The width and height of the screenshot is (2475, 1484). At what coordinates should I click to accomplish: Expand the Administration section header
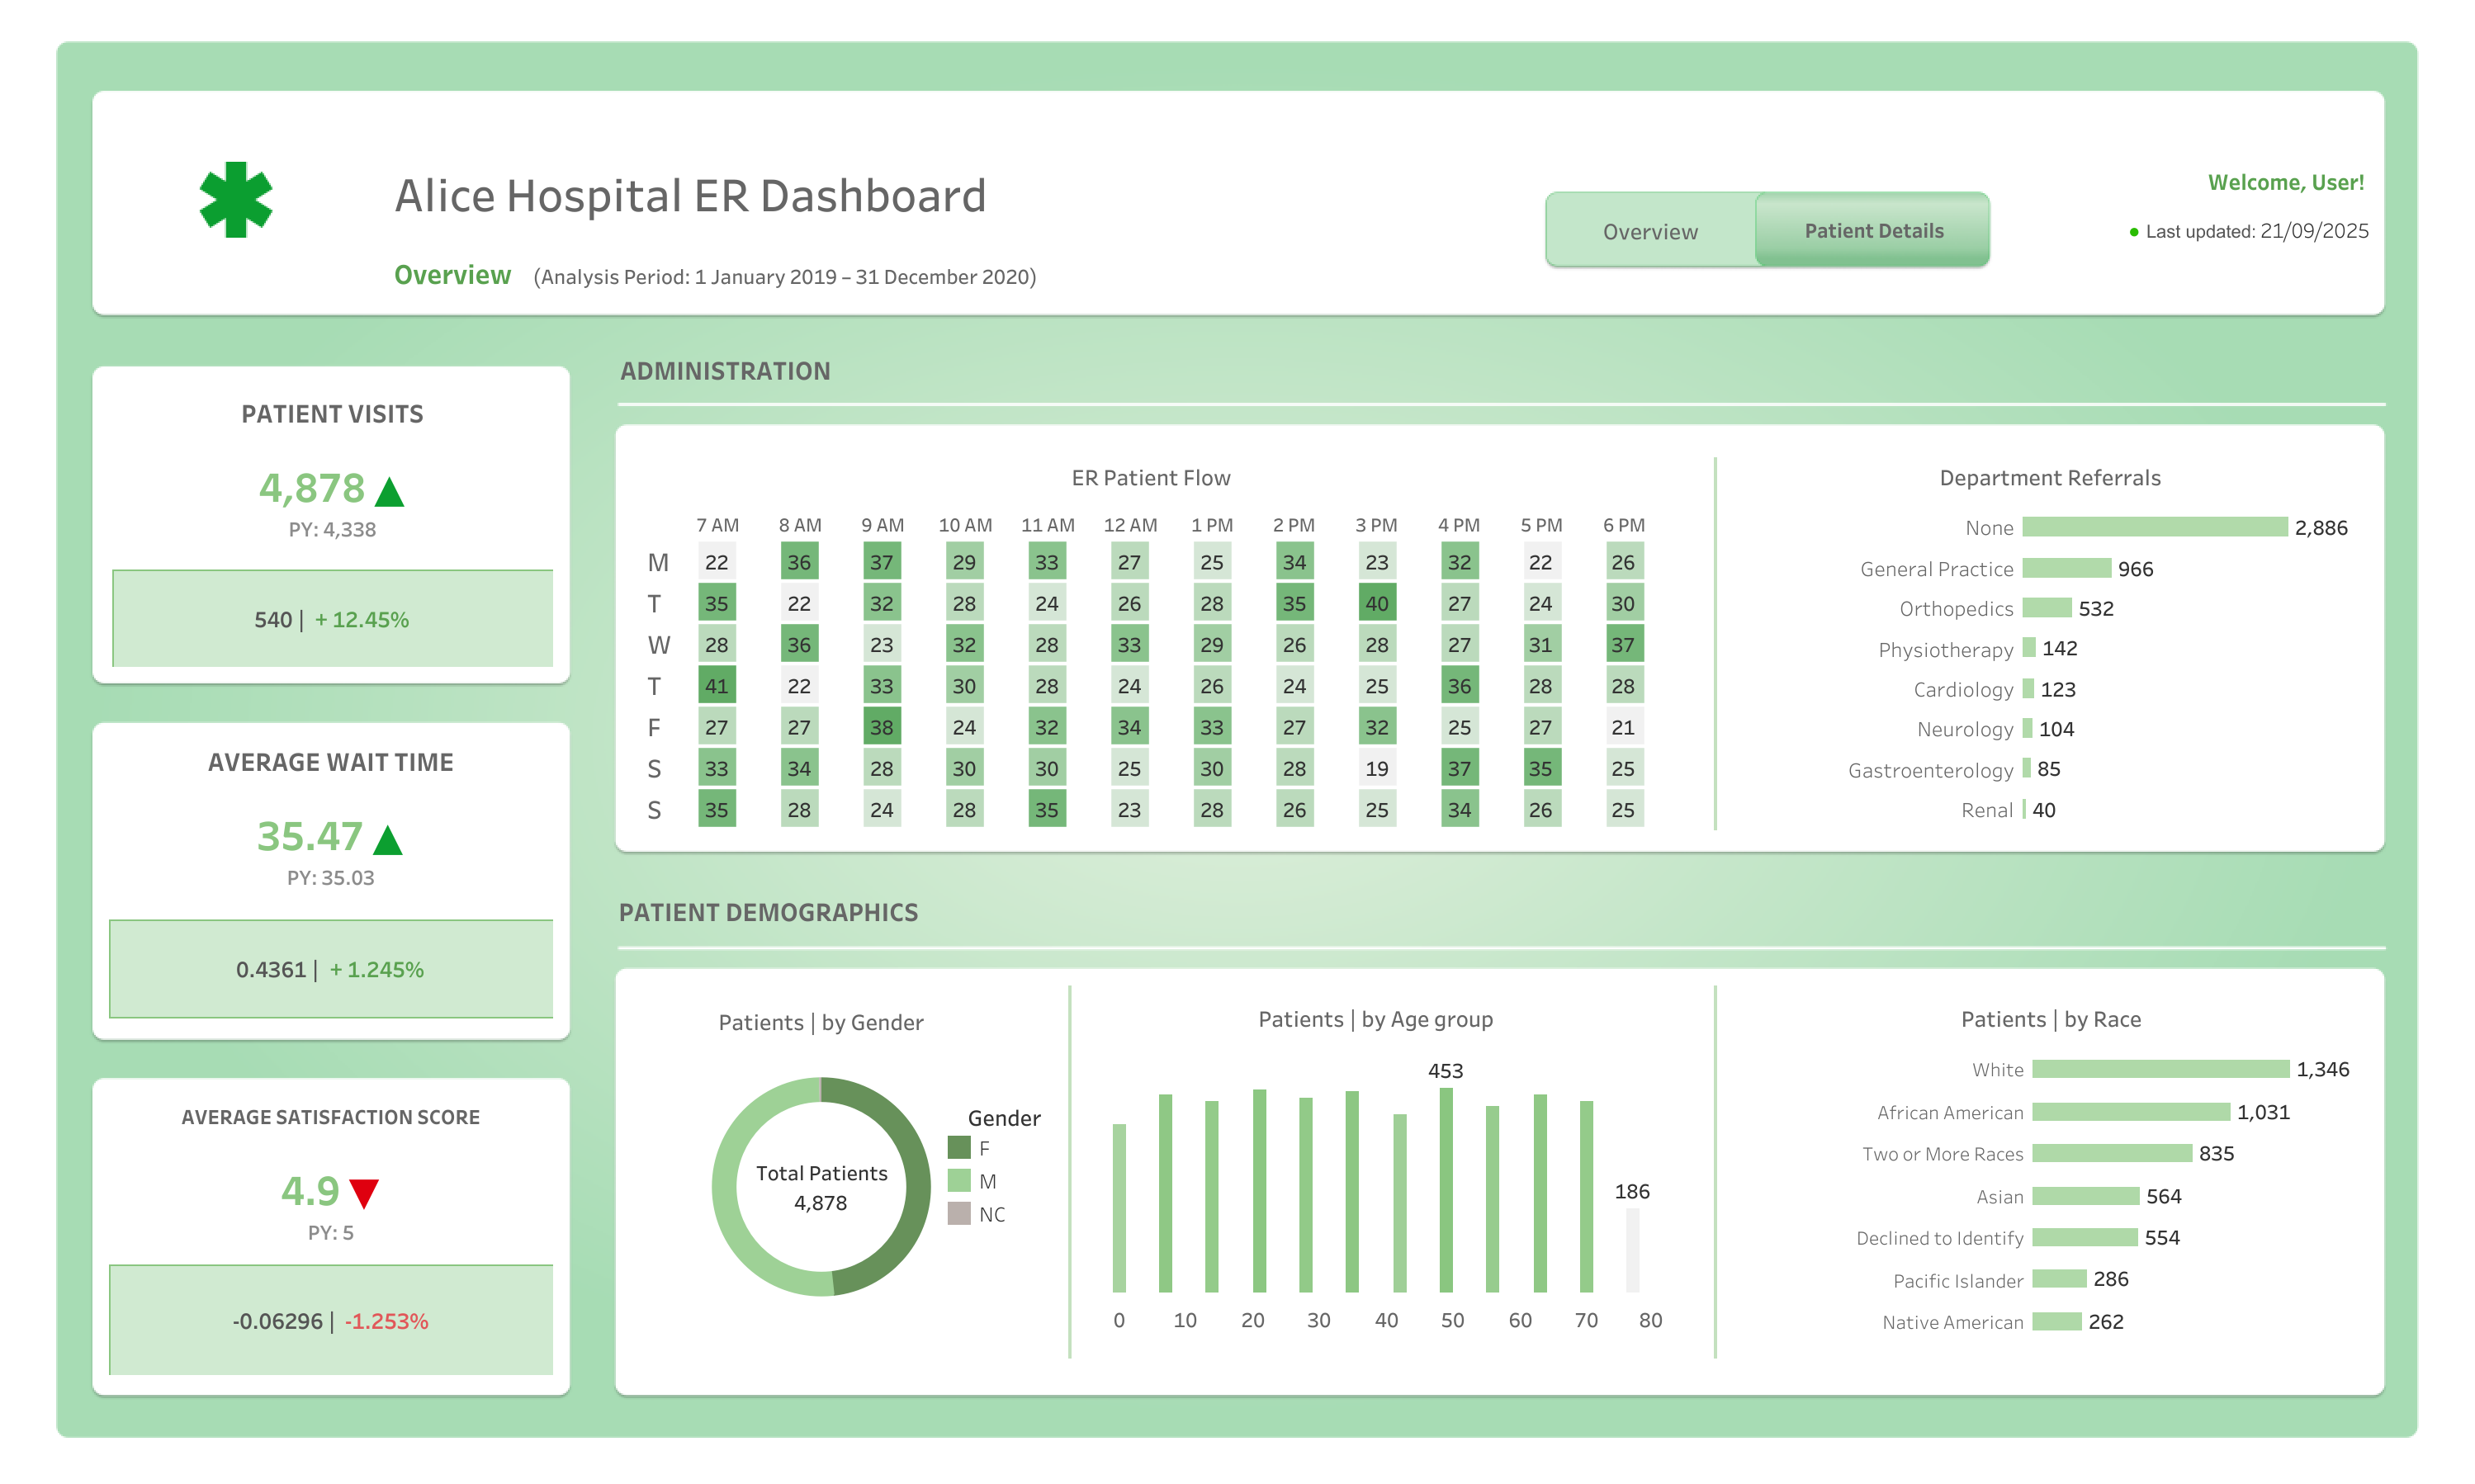tap(724, 371)
